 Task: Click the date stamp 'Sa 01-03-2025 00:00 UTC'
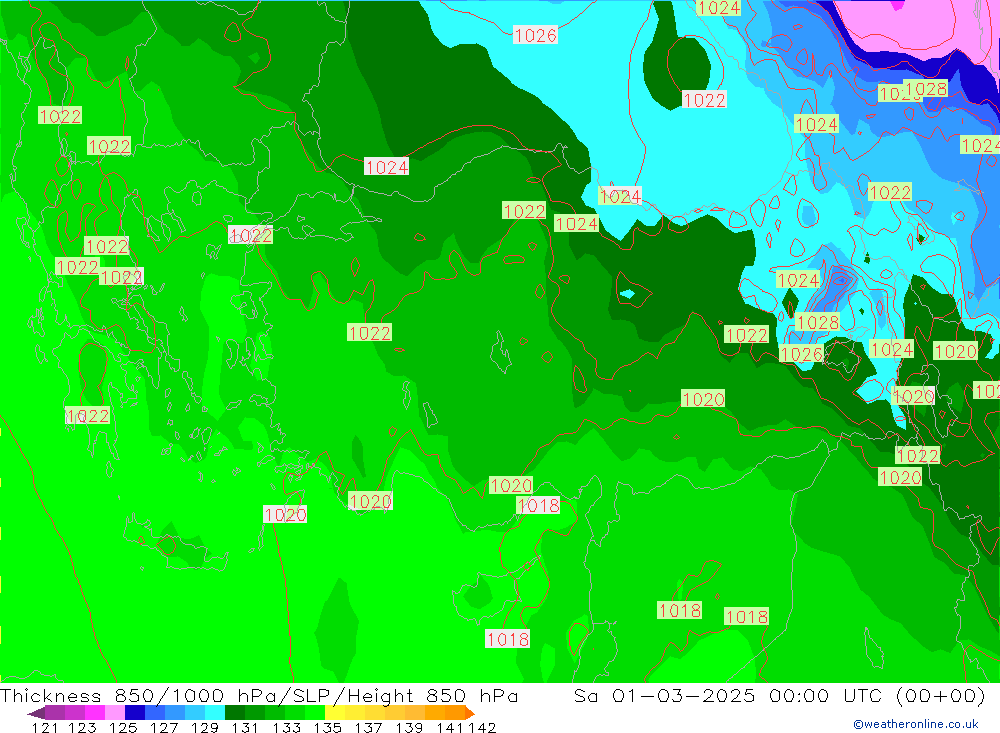[x=728, y=695]
